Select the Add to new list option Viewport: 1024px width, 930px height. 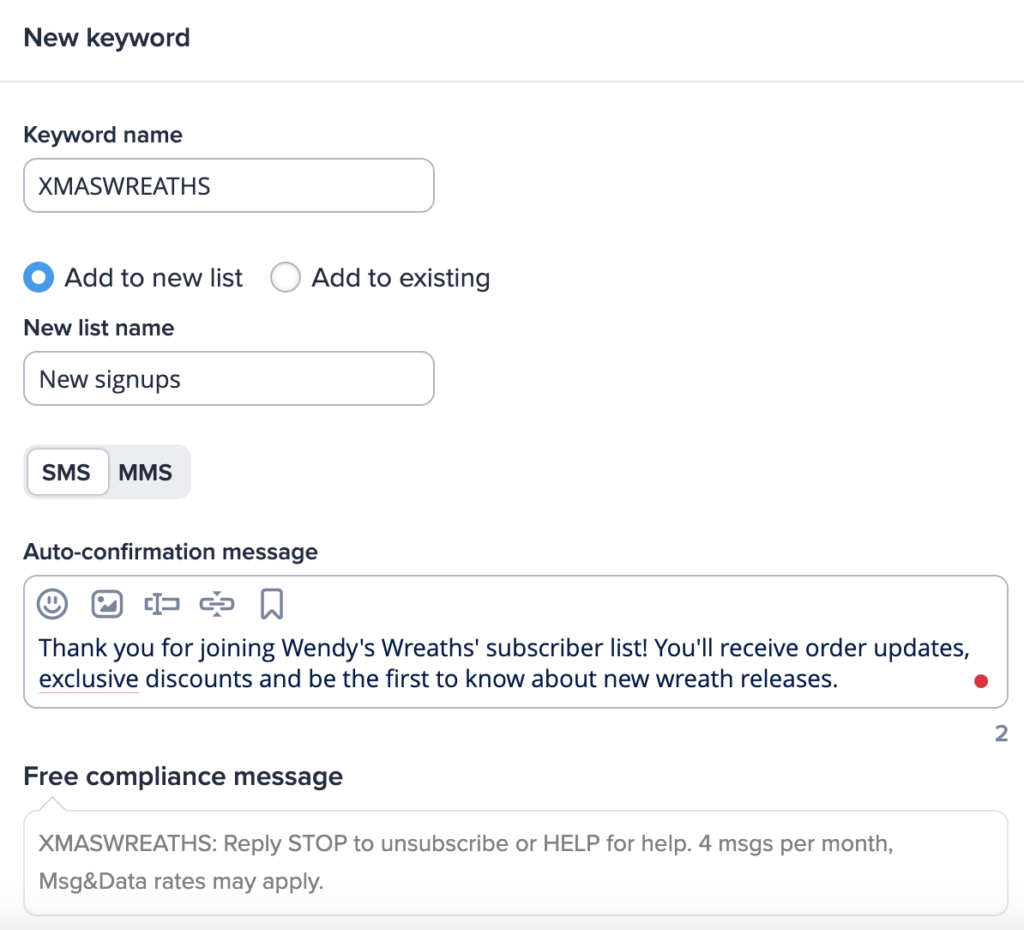point(37,277)
